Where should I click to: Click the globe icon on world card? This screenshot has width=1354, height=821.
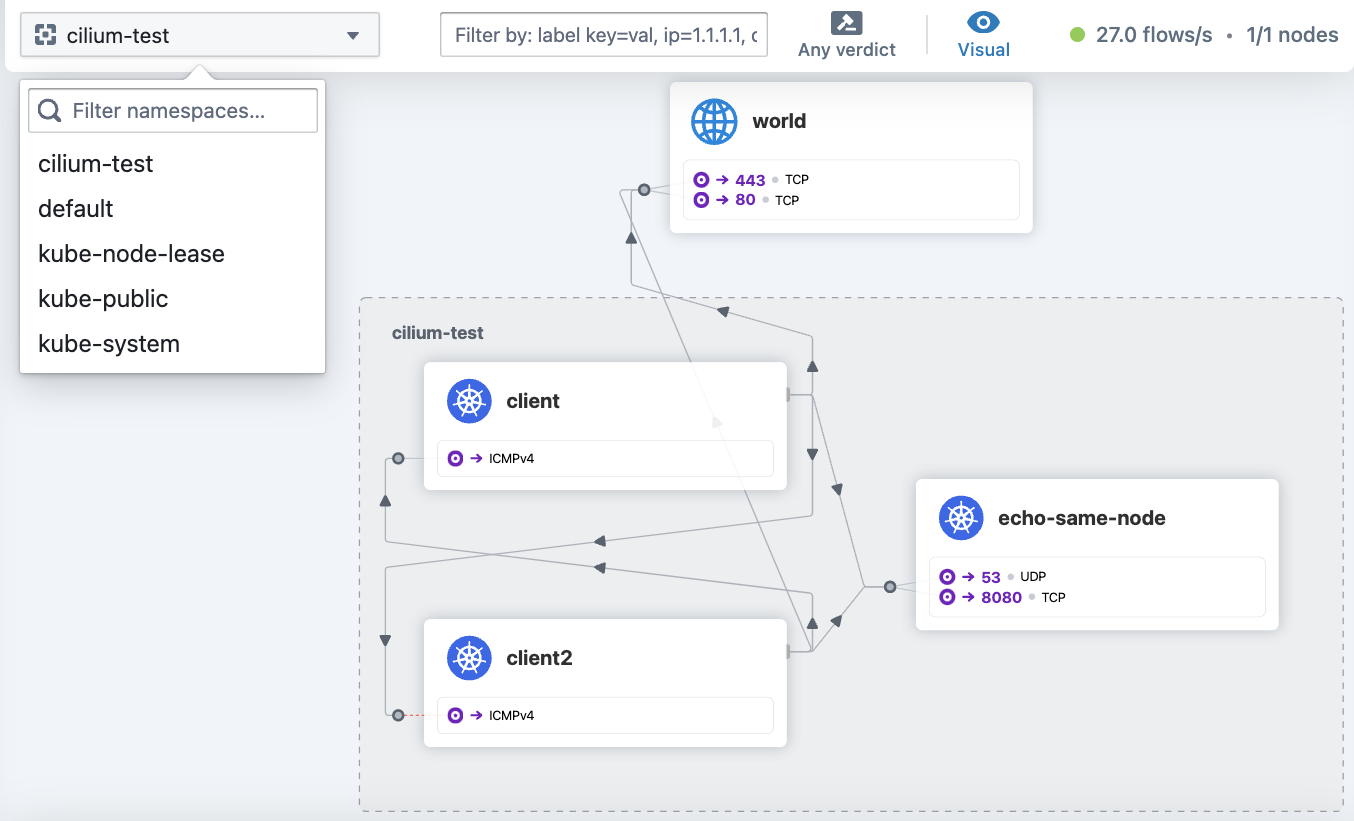point(714,122)
